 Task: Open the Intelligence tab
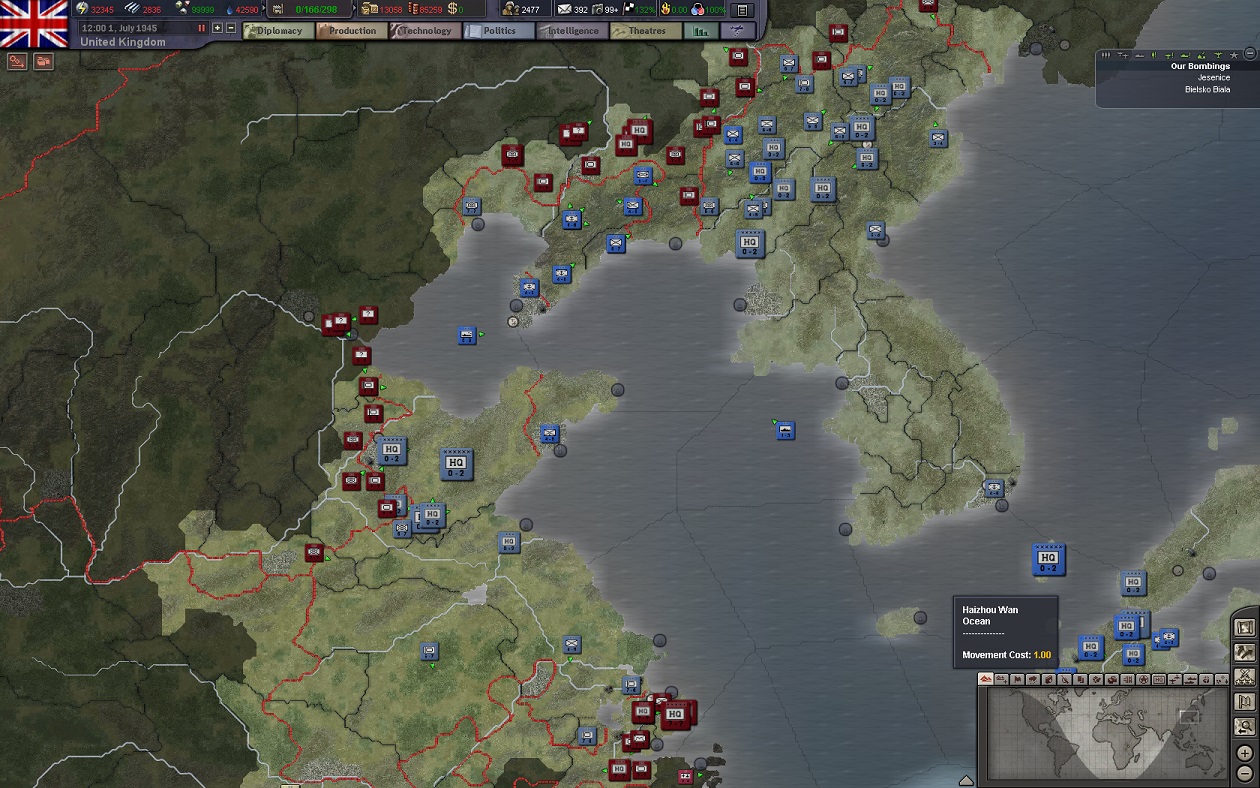tap(574, 30)
